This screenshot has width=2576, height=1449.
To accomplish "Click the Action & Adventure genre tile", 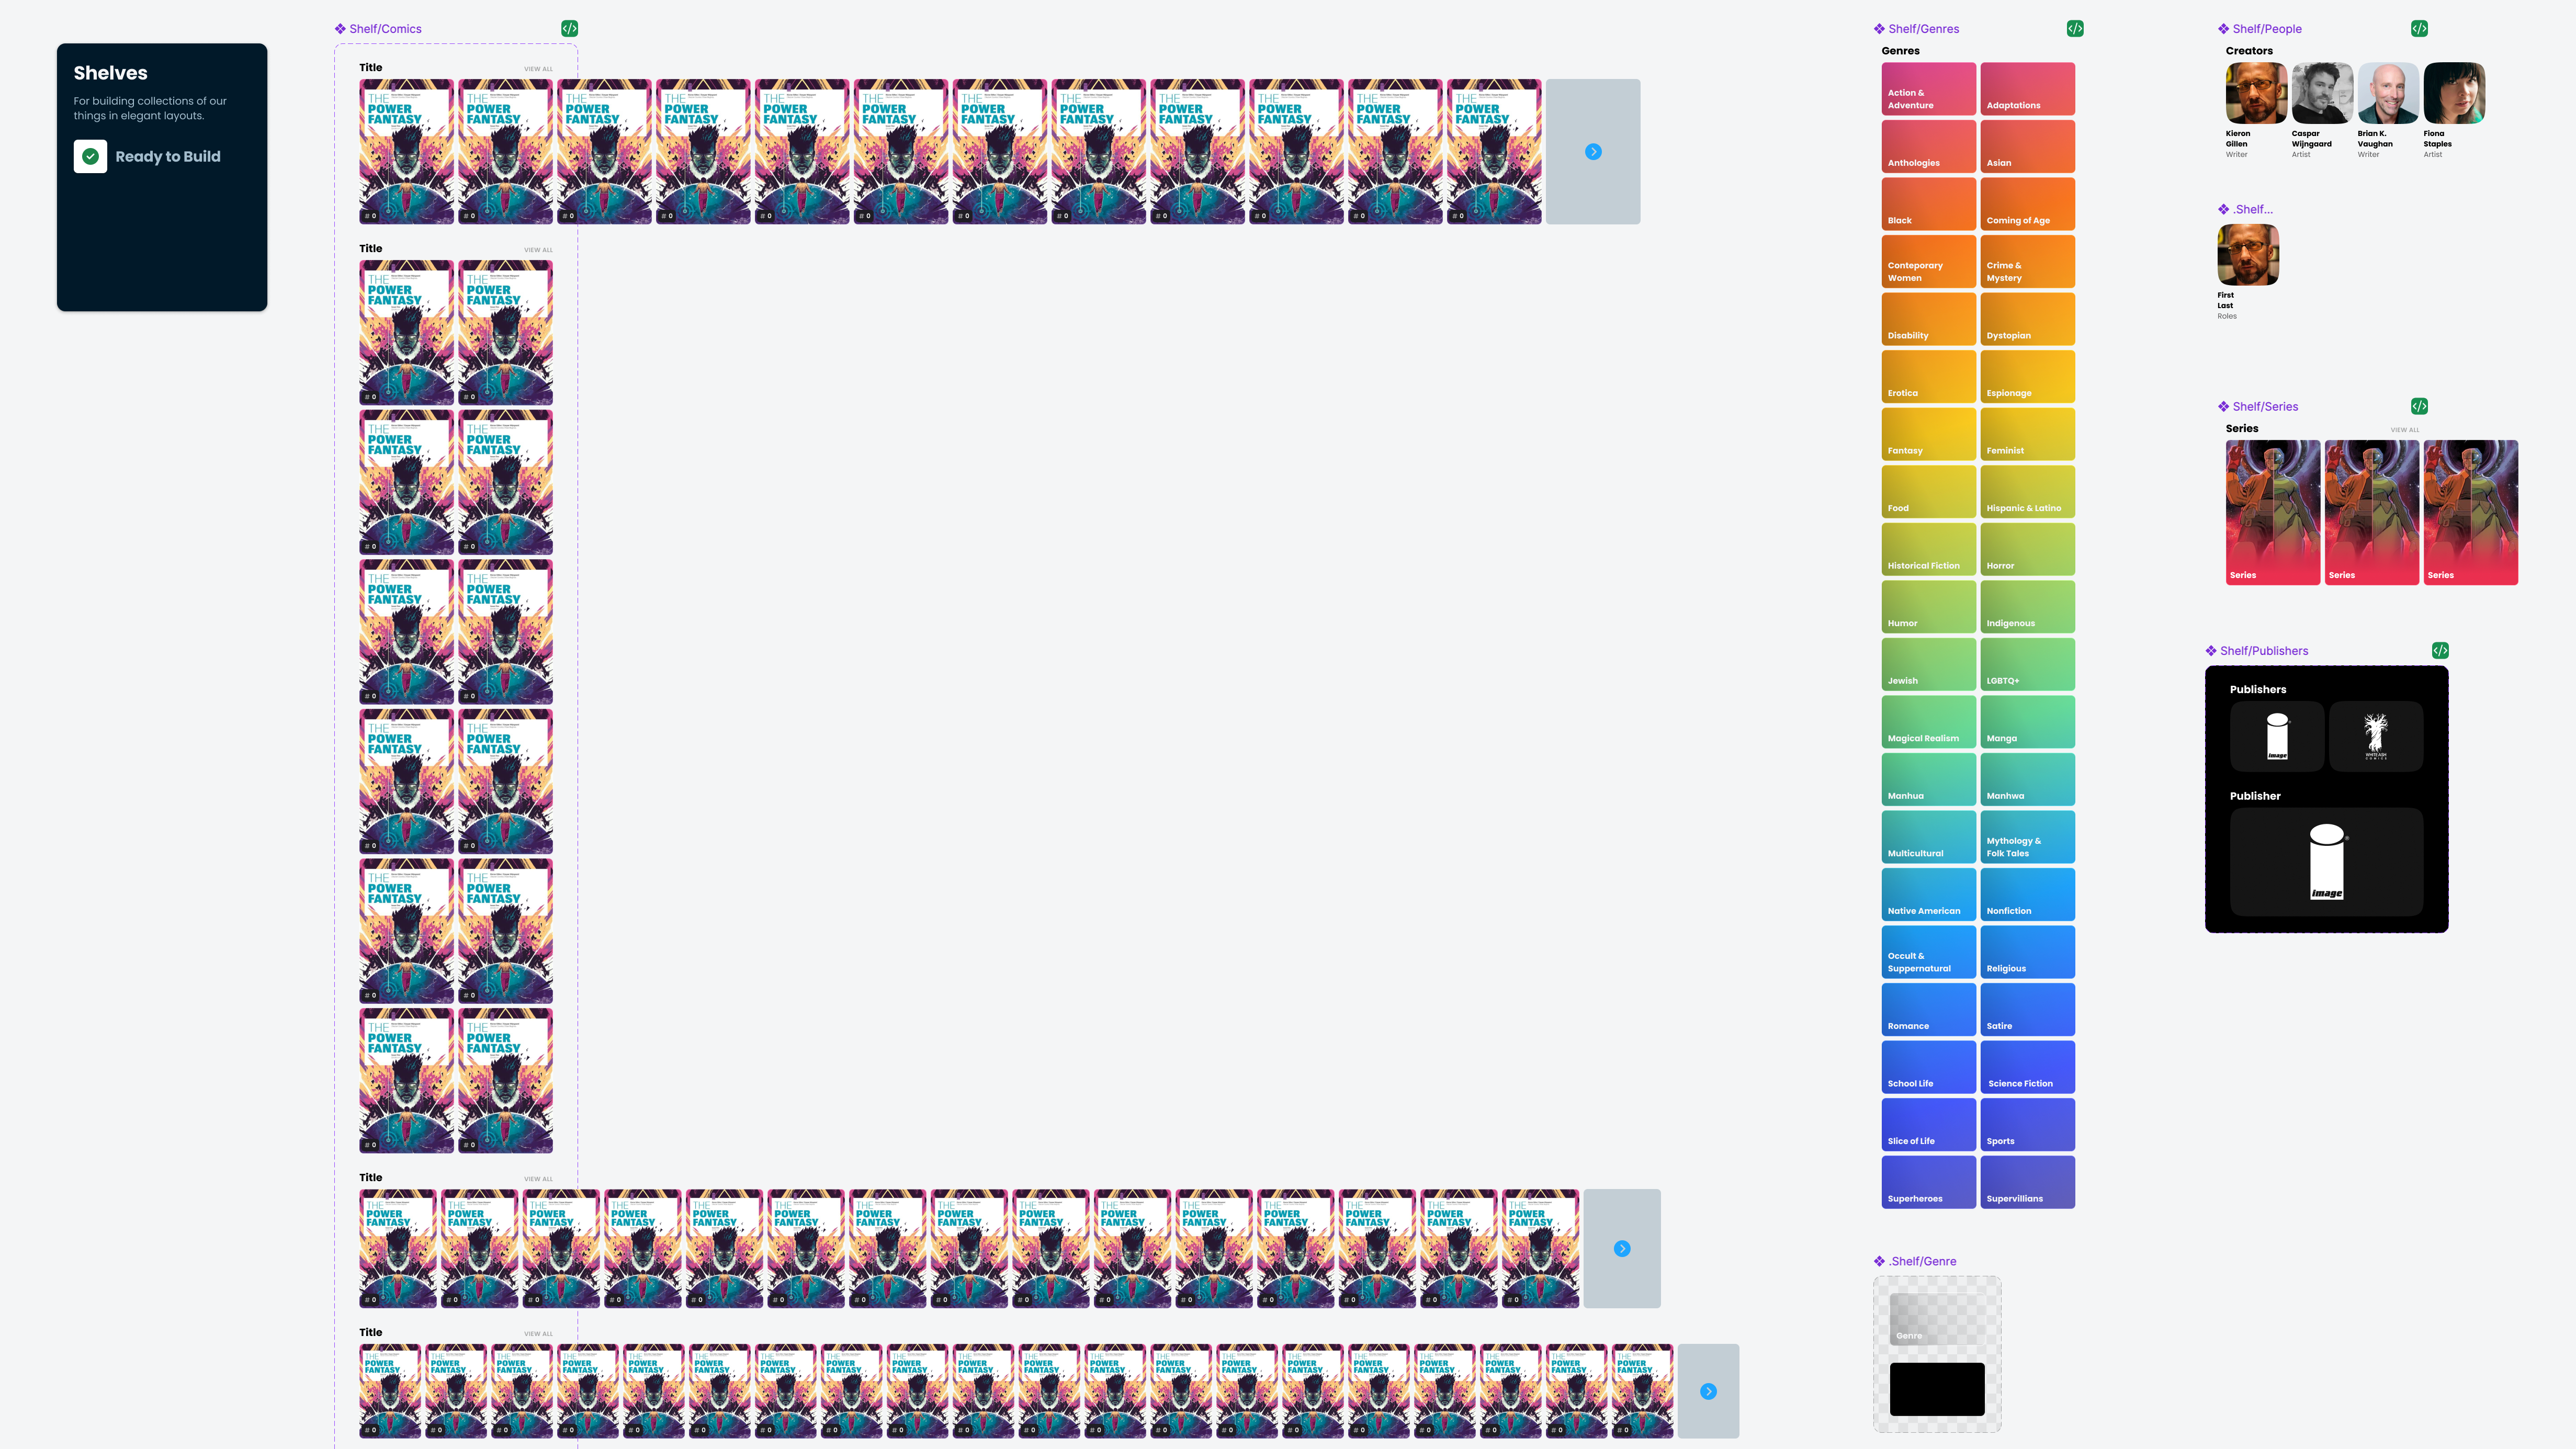I will click(x=1928, y=89).
